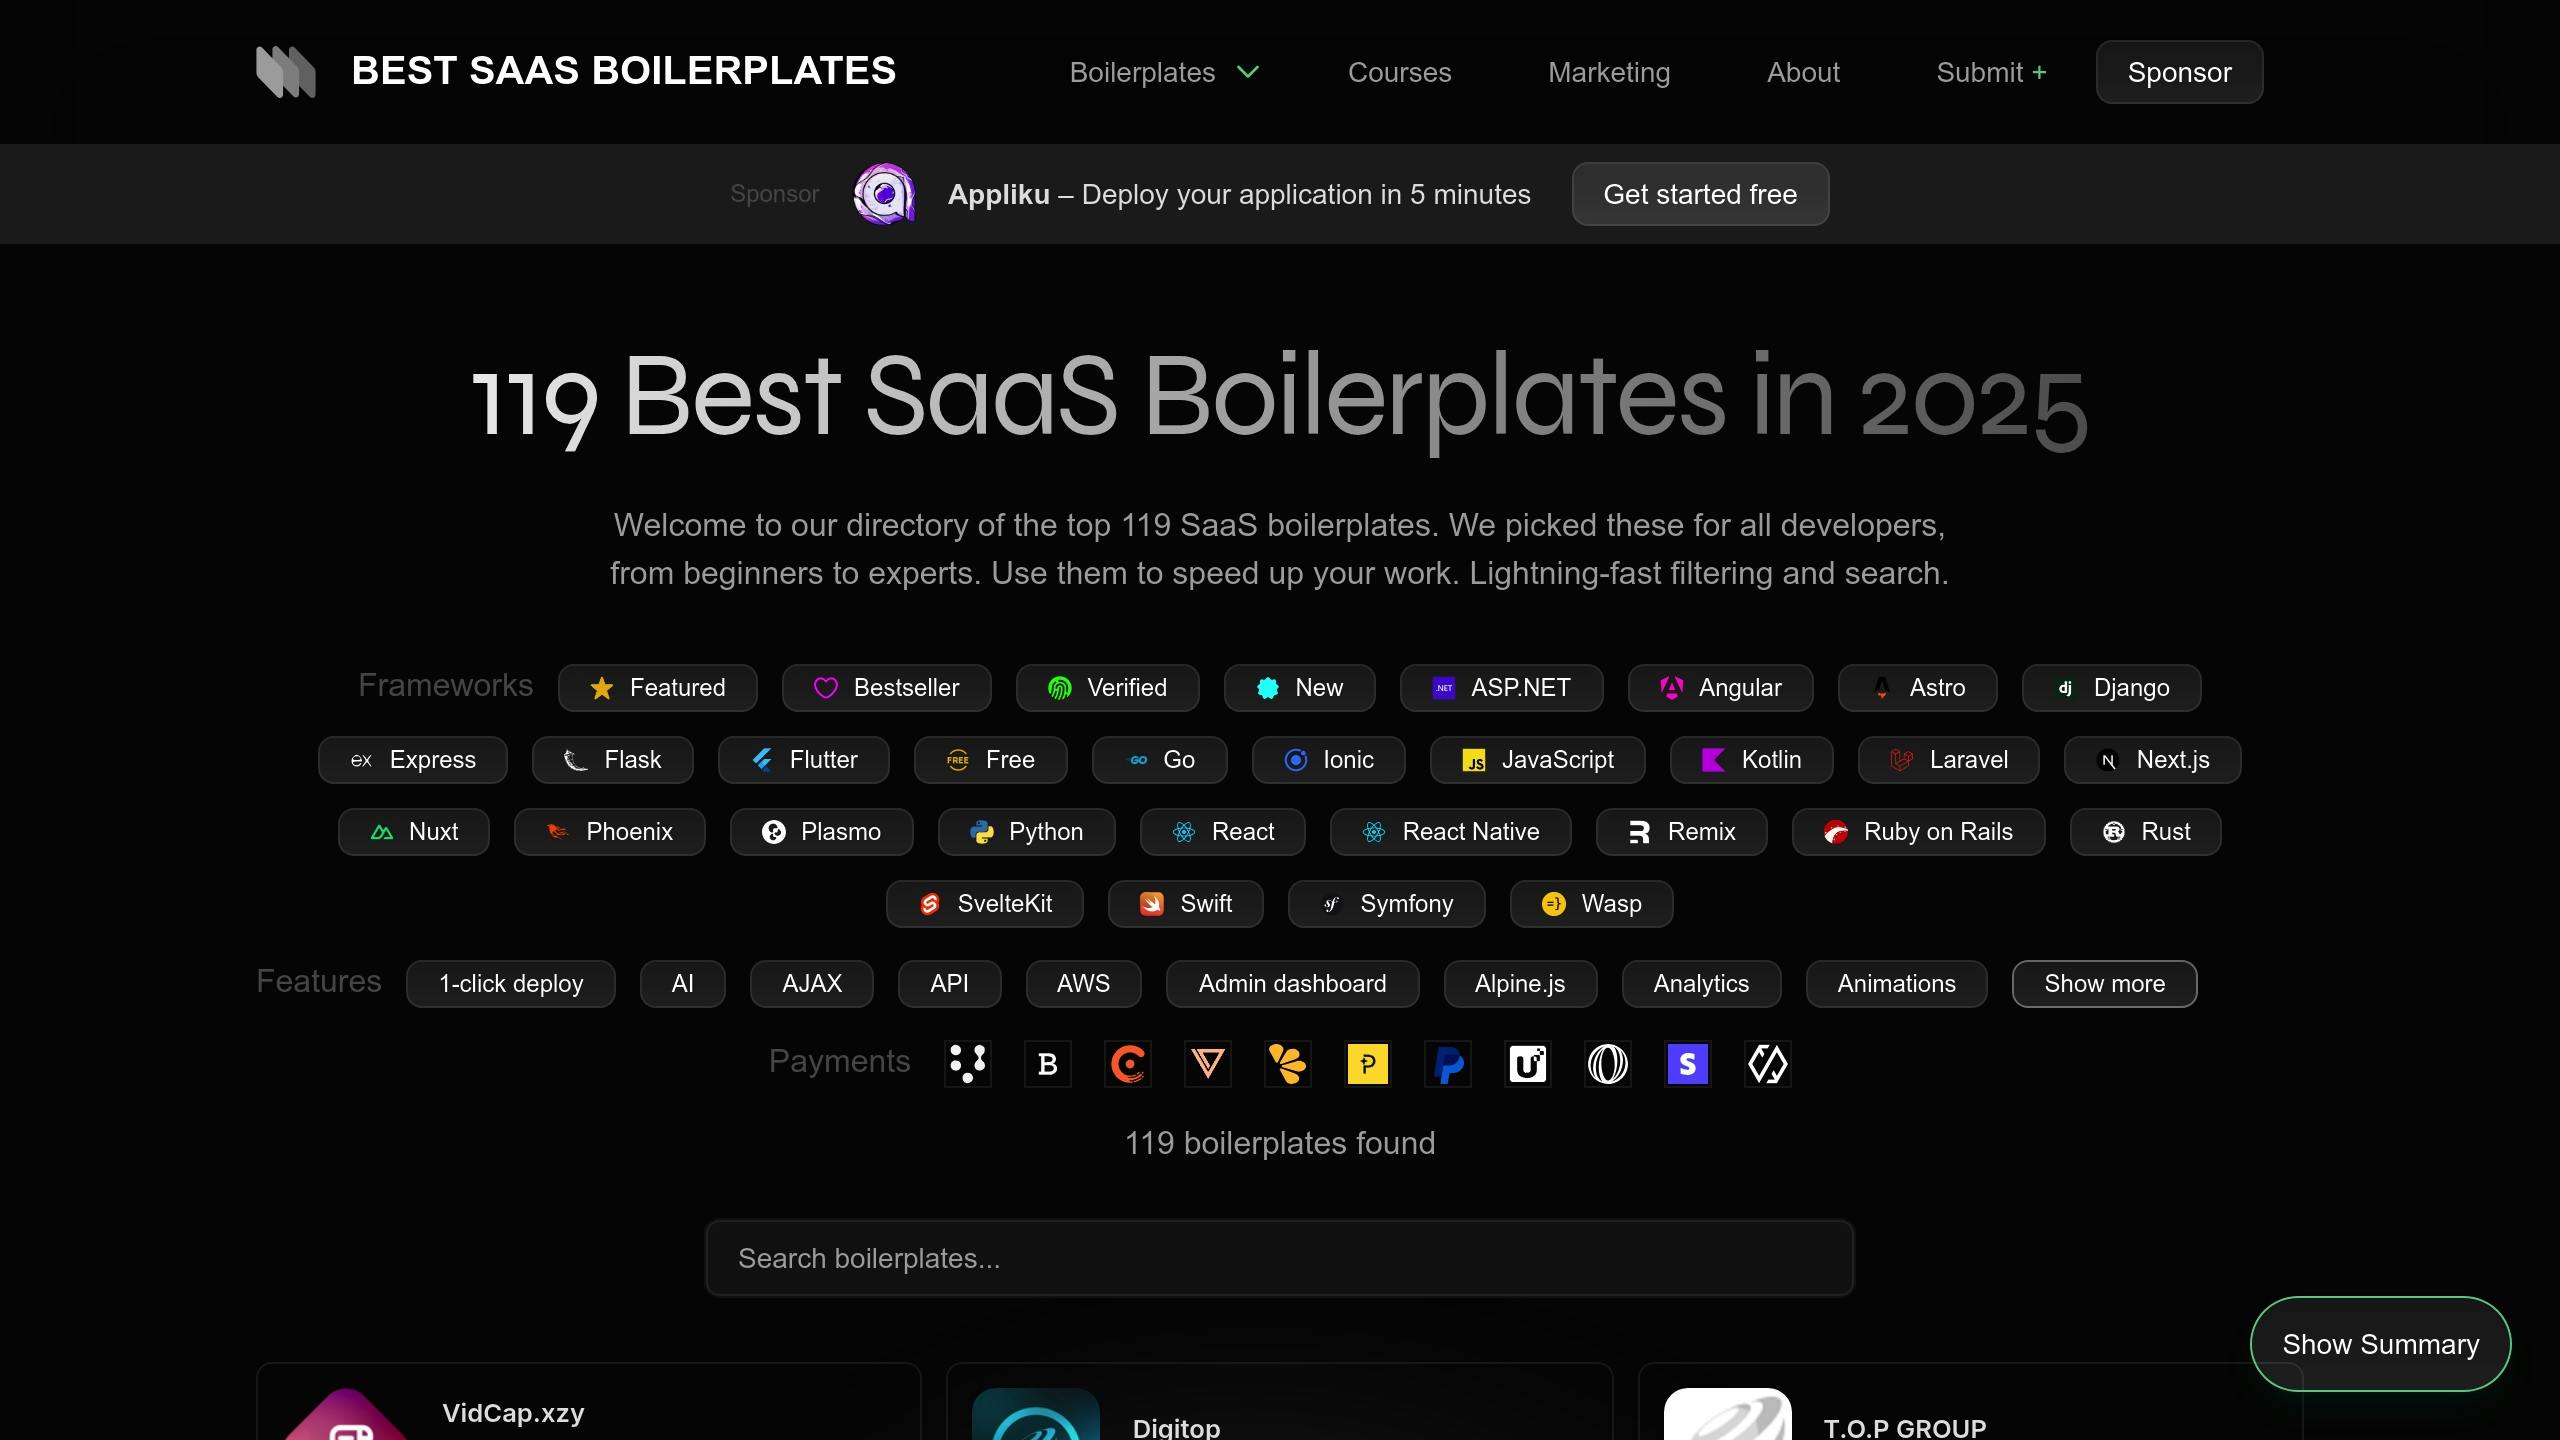The height and width of the screenshot is (1440, 2560).
Task: Expand features with Show more
Action: coord(2104,984)
